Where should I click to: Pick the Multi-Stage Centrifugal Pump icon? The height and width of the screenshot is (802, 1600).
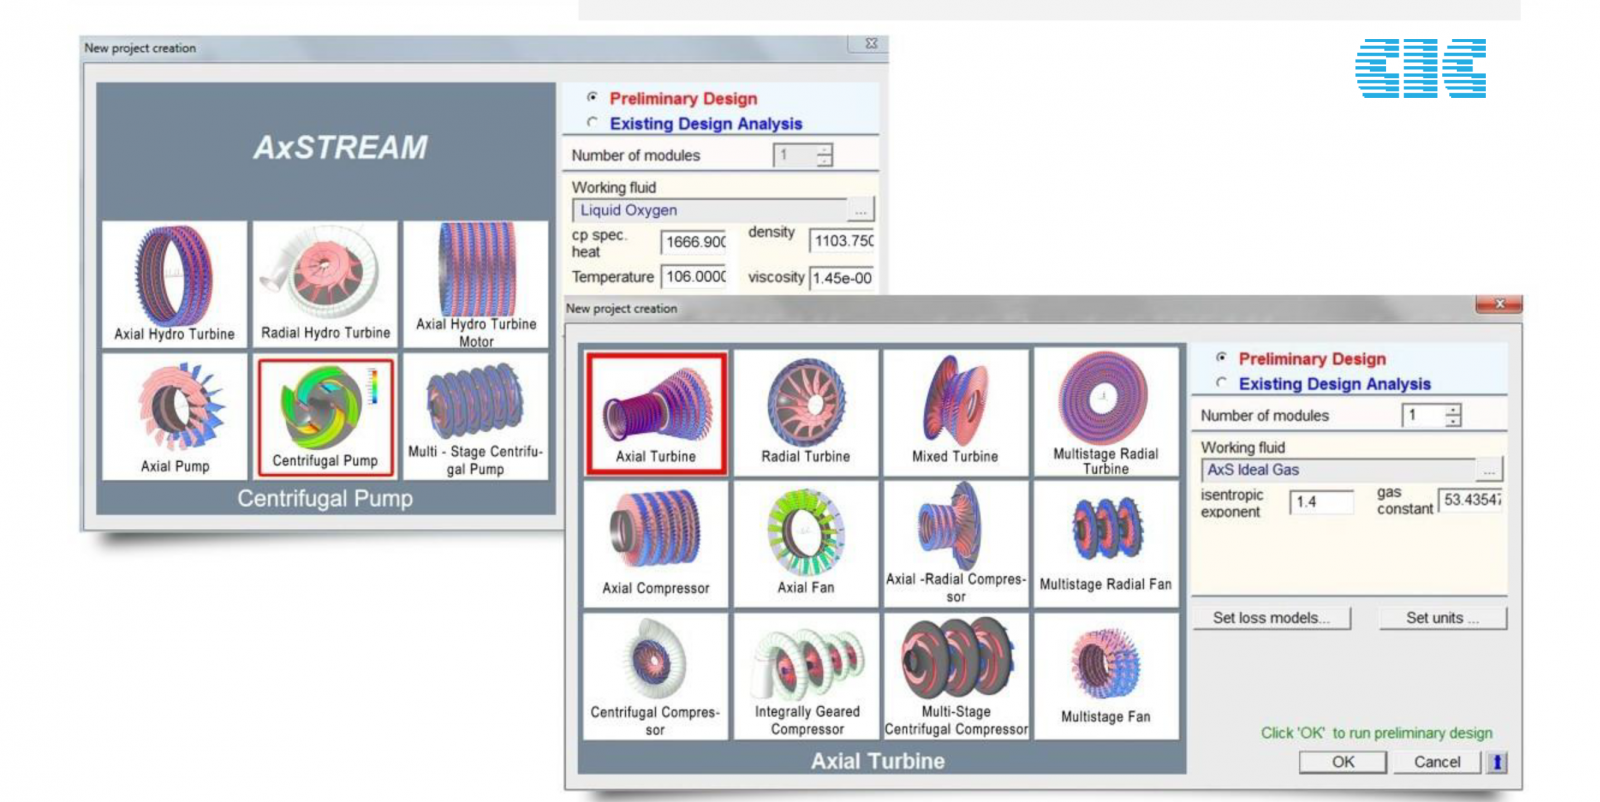[x=476, y=416]
